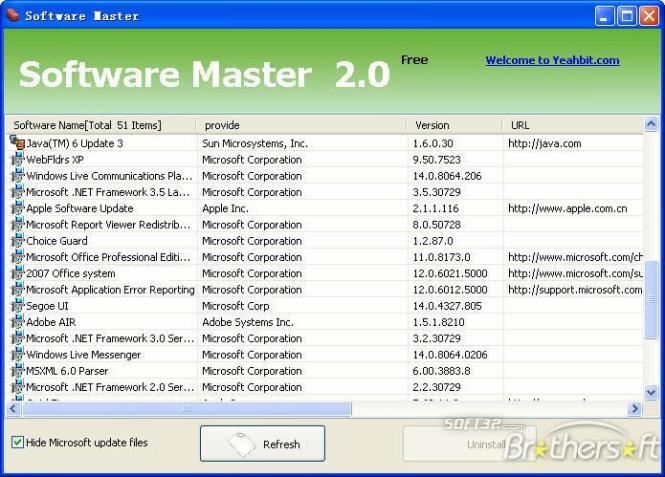665x477 pixels.
Task: Select the Adobe AIR name
Action: (51, 322)
